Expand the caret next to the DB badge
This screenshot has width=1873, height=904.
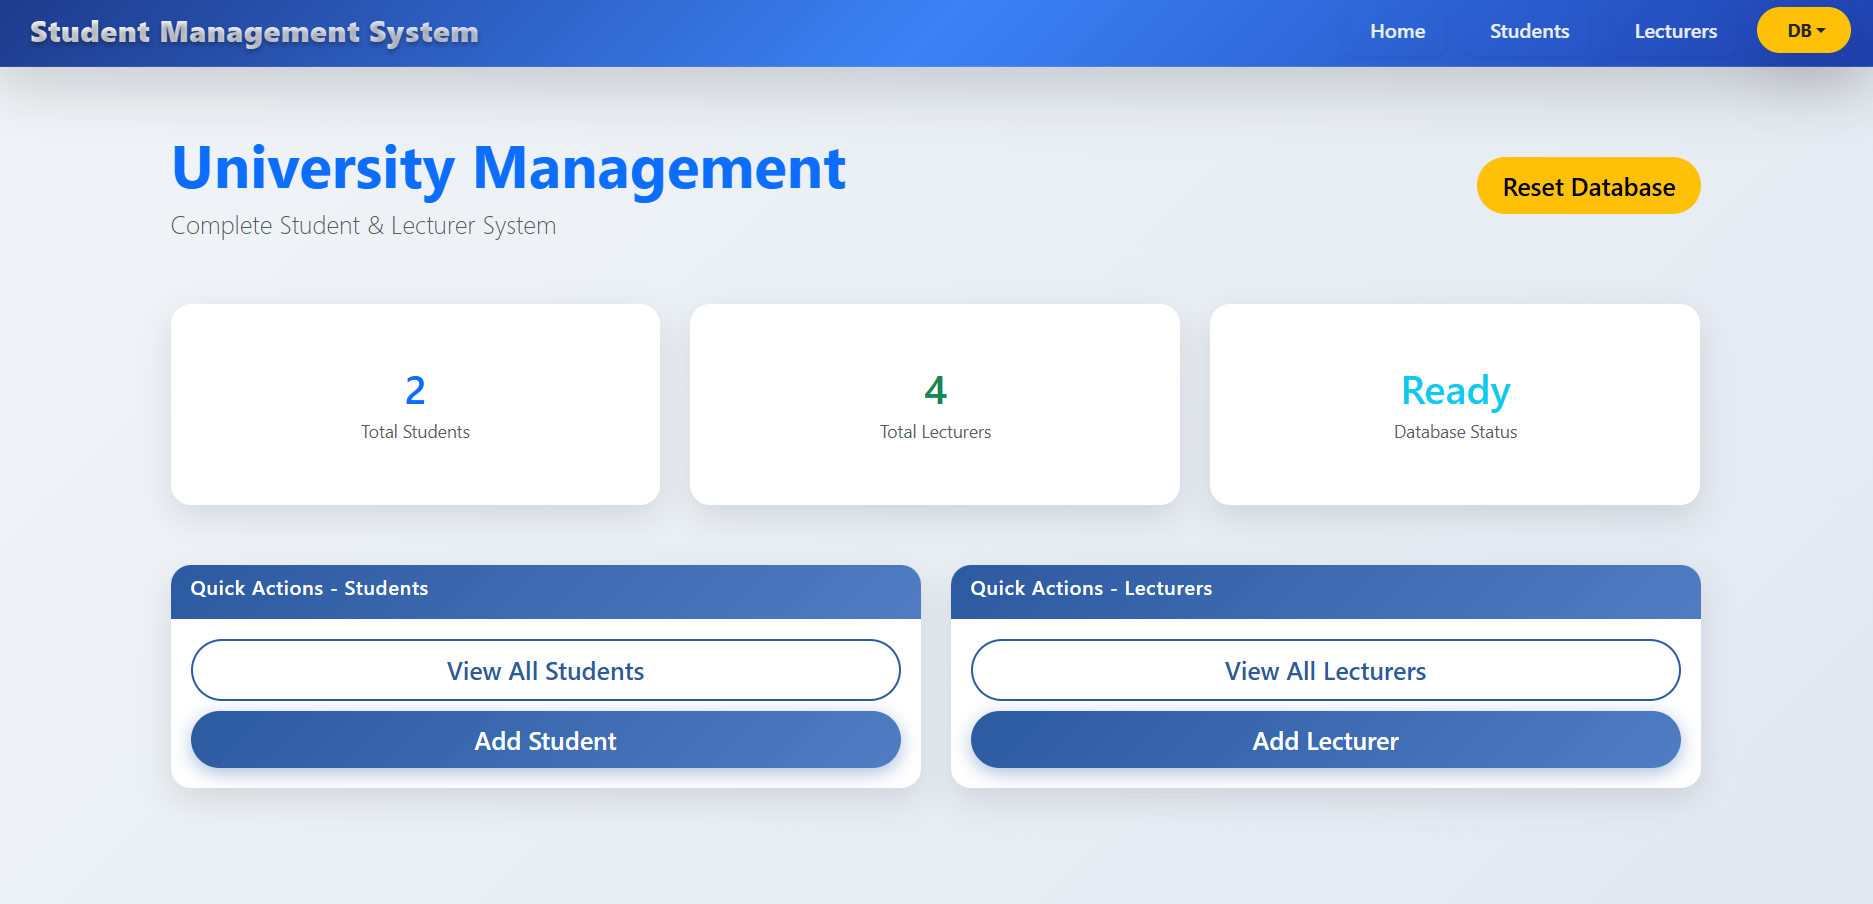(x=1823, y=30)
